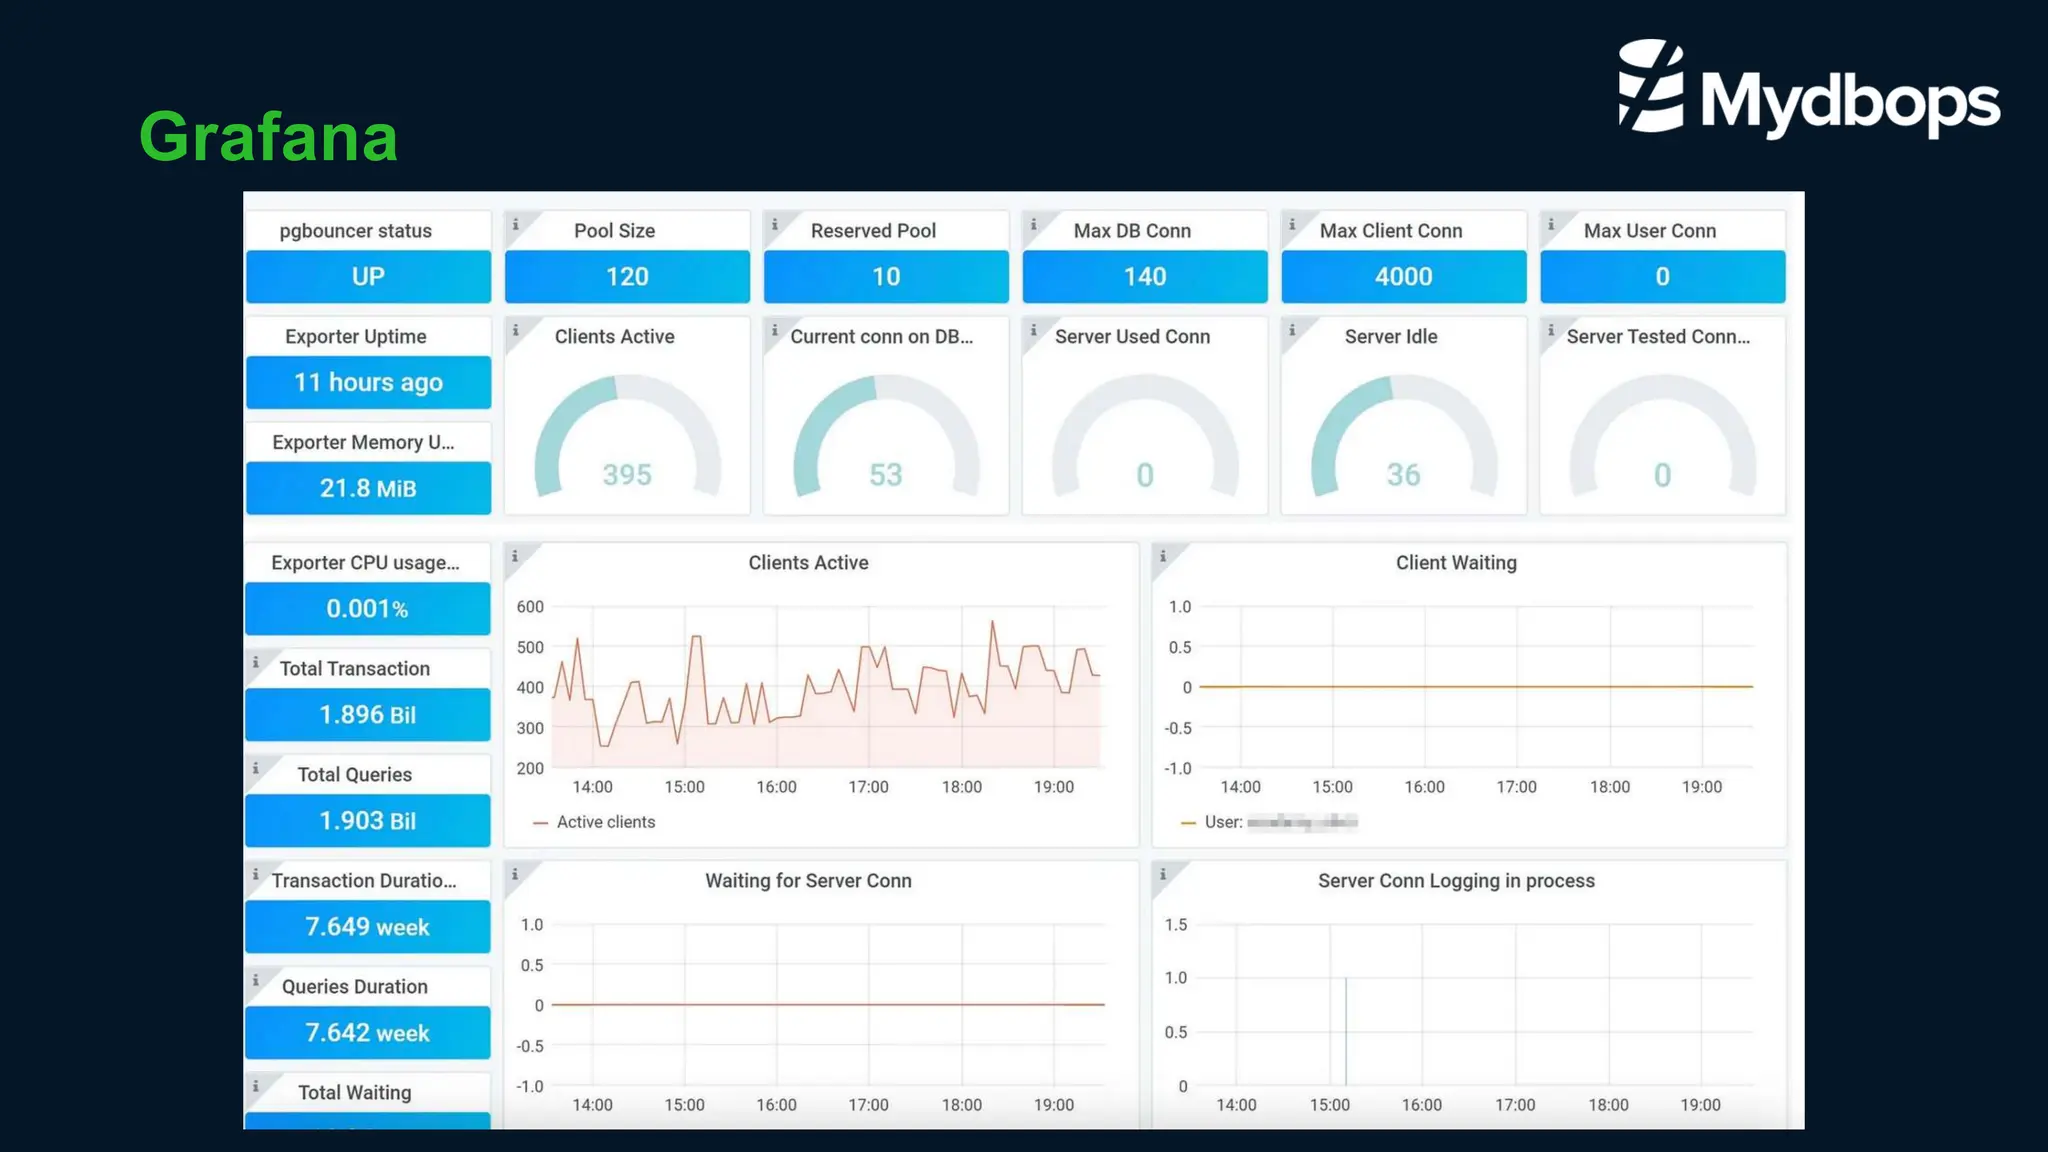Click the Transaction Duration info icon

click(256, 874)
